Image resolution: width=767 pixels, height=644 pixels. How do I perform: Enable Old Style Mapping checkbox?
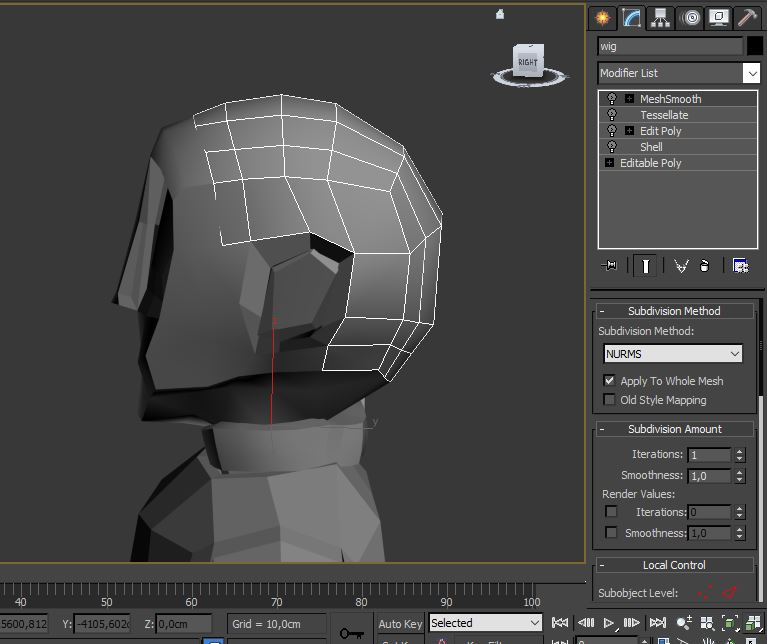pyautogui.click(x=610, y=400)
